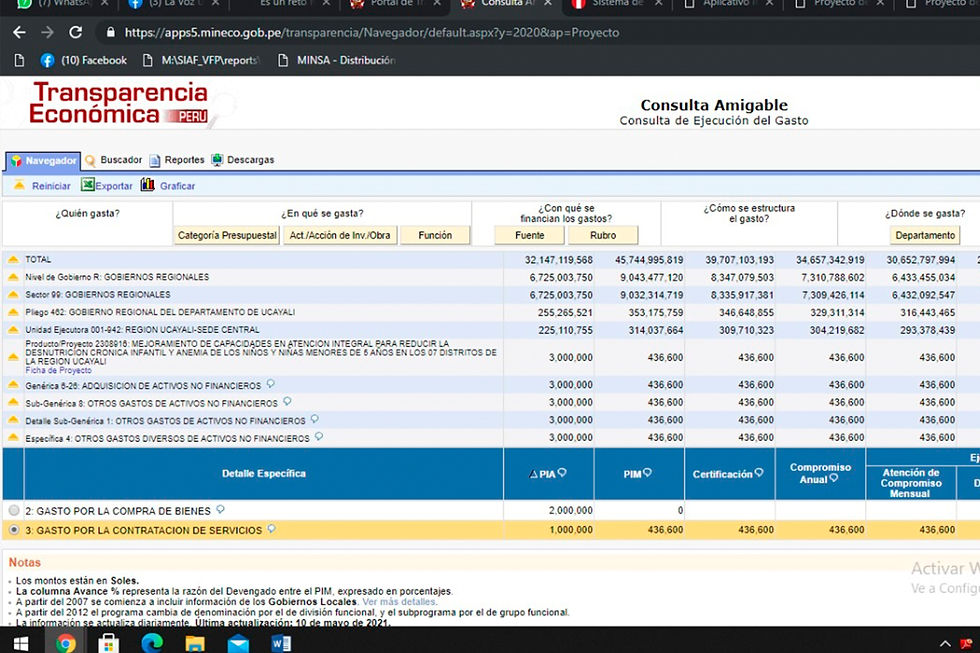Open the Facebook bookmark
Image resolution: width=980 pixels, height=653 pixels.
tap(84, 61)
